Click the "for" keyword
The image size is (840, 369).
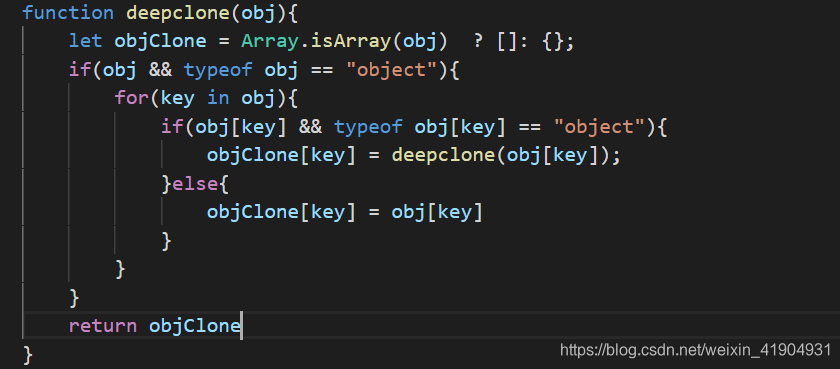pos(131,98)
